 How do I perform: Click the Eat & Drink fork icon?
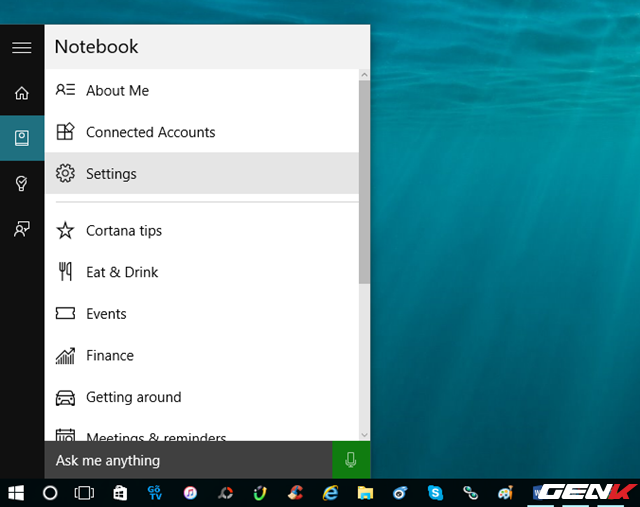tap(65, 271)
